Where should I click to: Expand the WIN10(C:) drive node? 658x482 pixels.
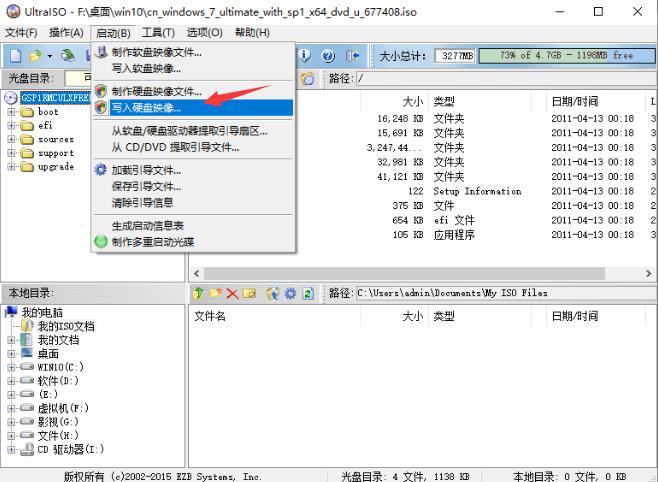pyautogui.click(x=11, y=367)
